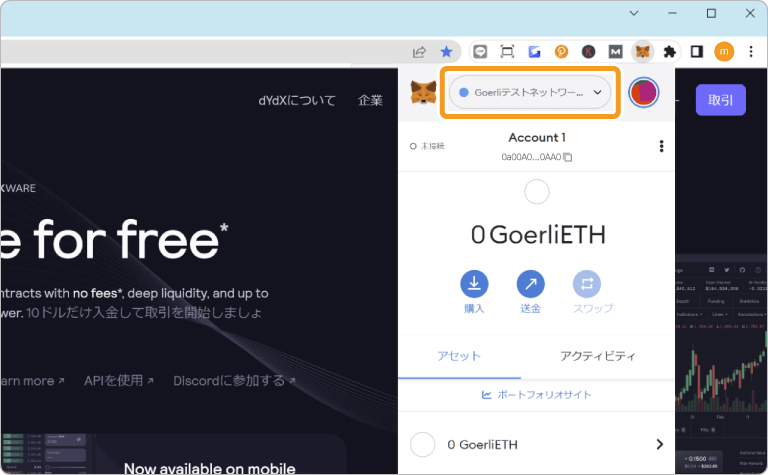Open the 企業 menu on dYdX page

[x=370, y=100]
